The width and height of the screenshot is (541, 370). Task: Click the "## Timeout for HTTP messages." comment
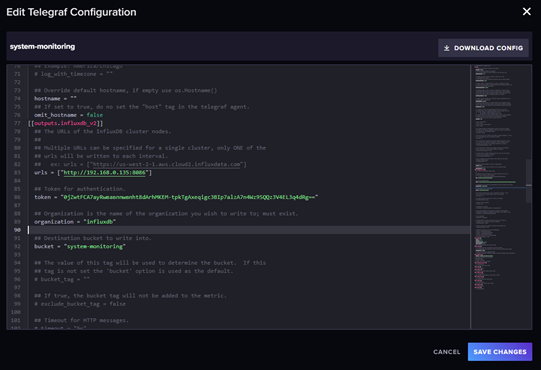point(81,320)
